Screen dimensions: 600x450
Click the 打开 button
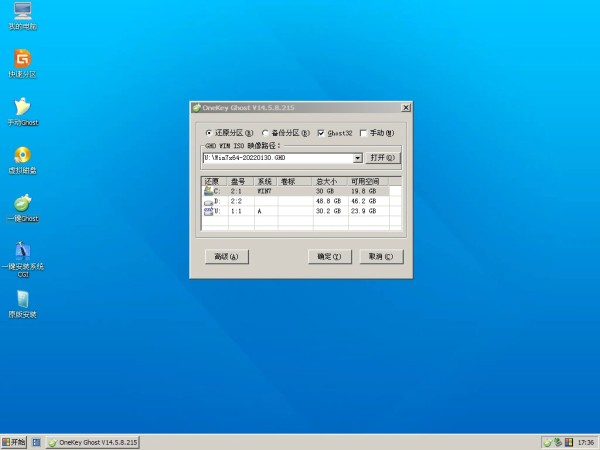click(382, 158)
